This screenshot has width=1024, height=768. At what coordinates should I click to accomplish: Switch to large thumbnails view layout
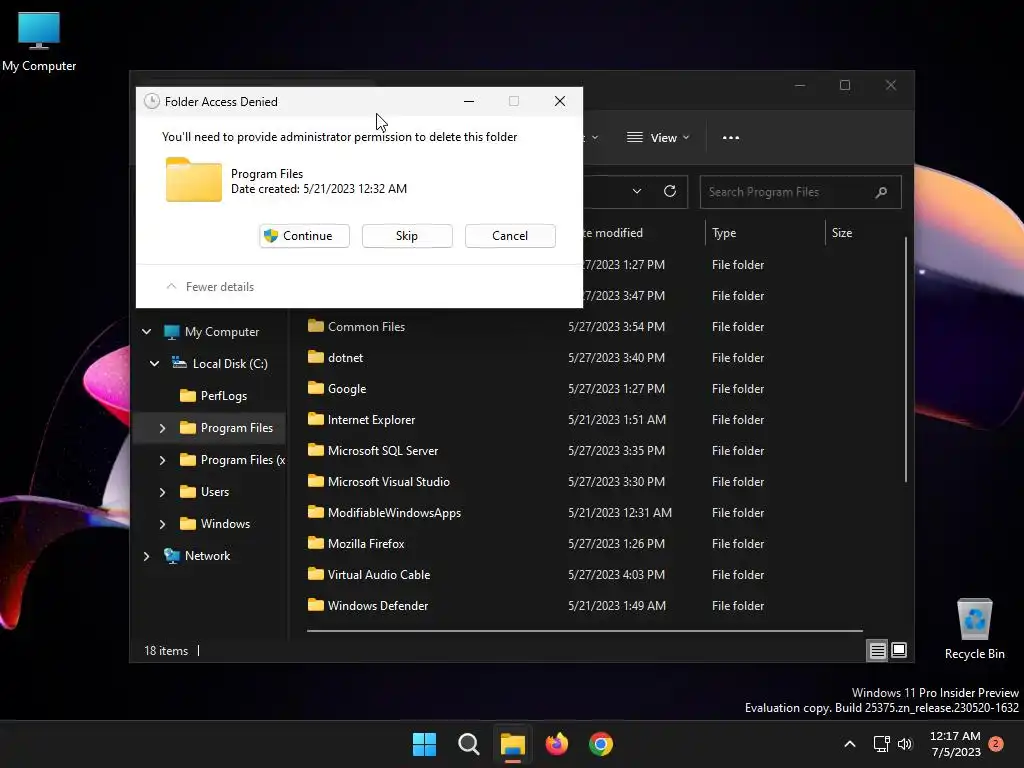(899, 650)
